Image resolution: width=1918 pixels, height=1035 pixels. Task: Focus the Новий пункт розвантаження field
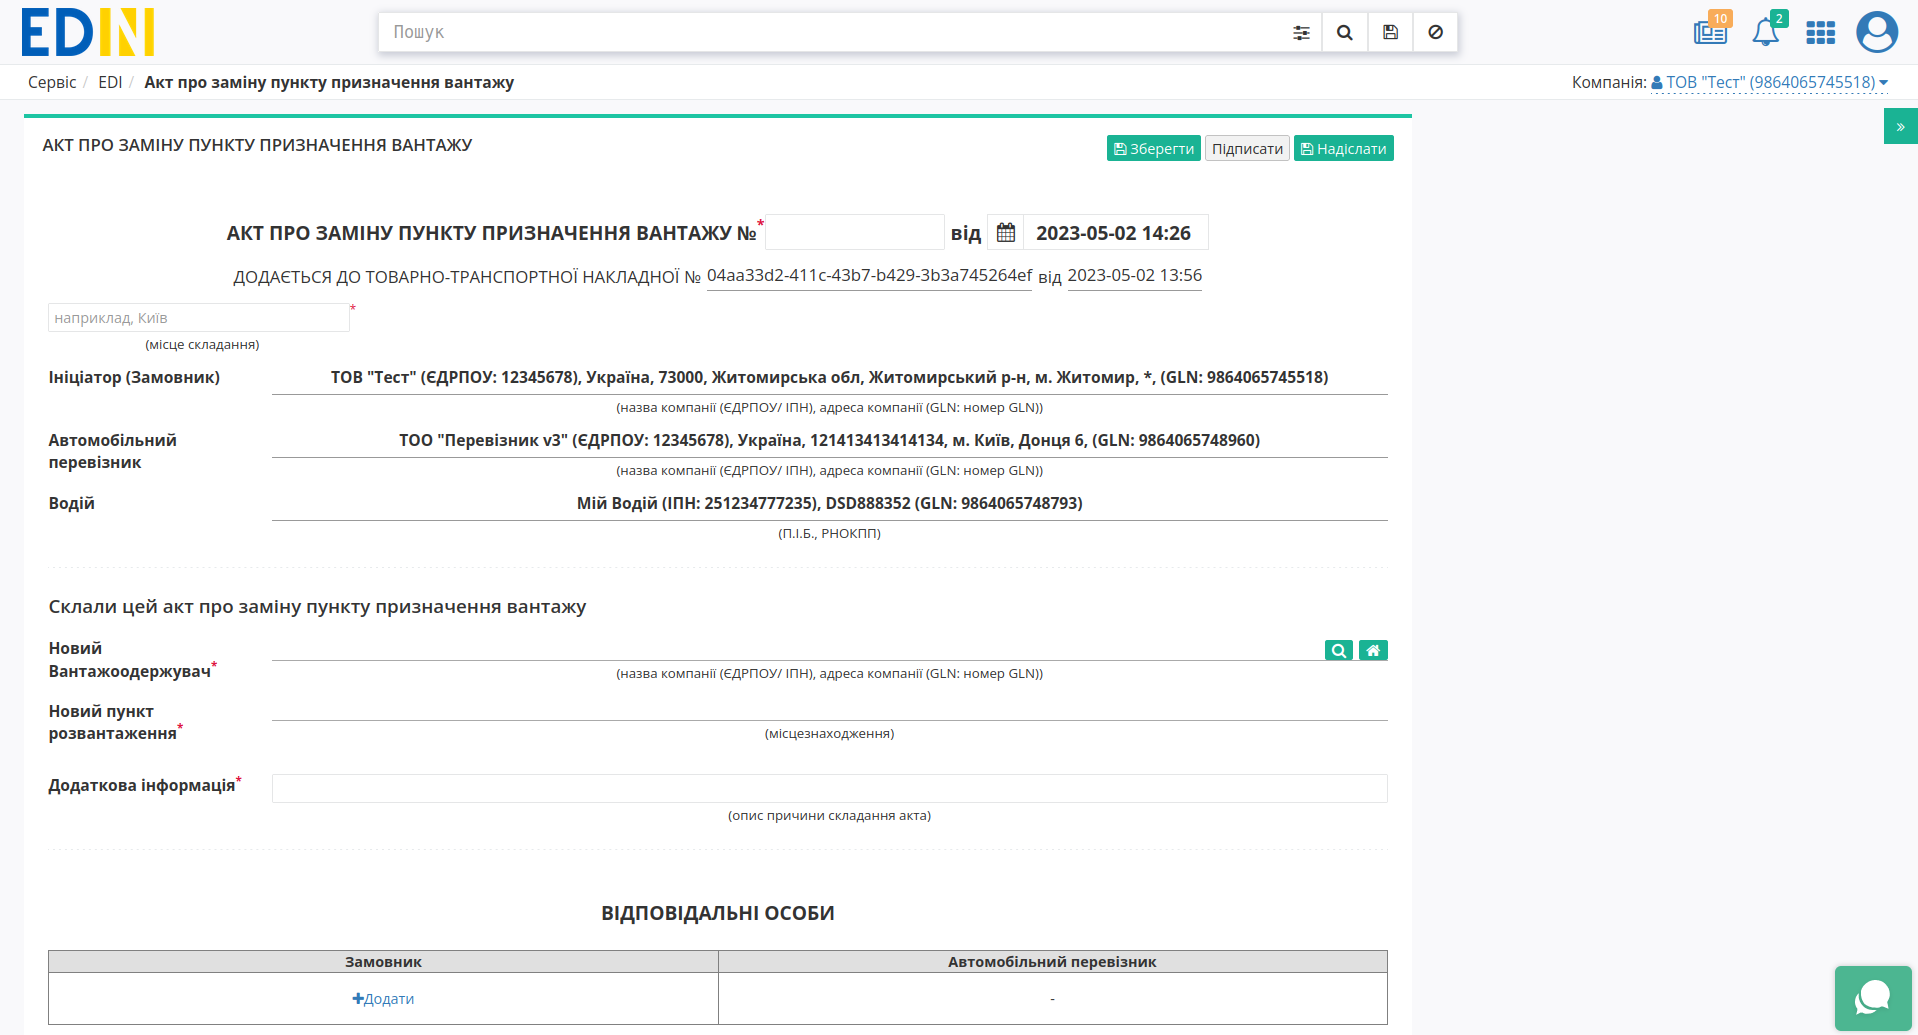[830, 708]
